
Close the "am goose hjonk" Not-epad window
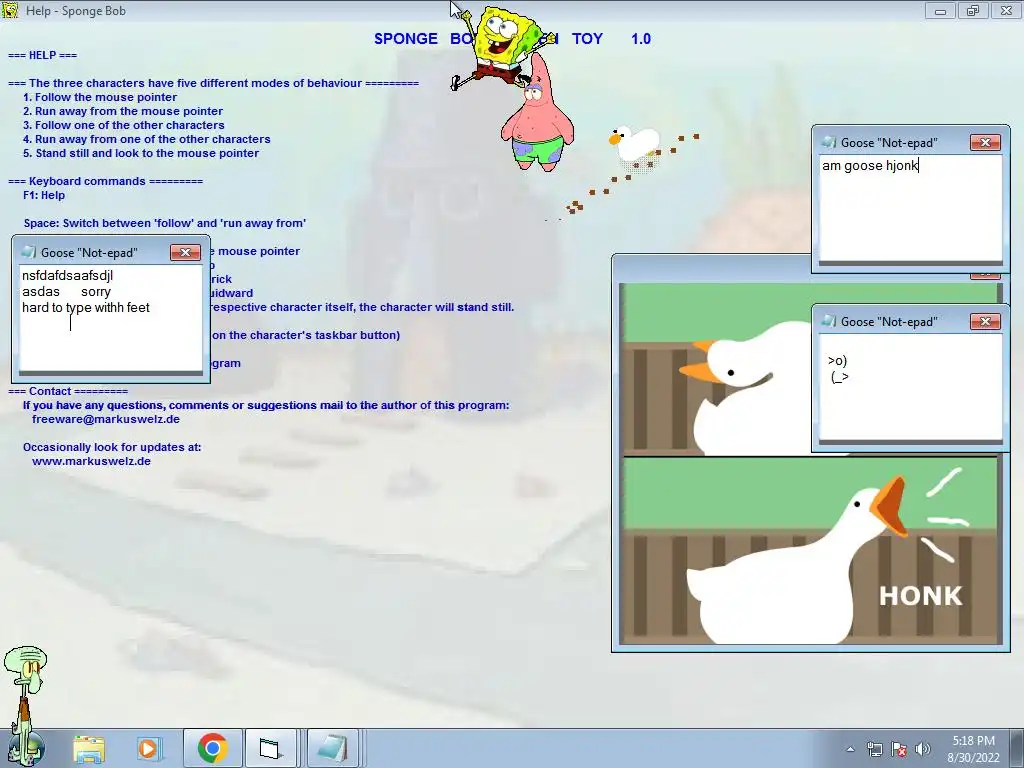coord(985,142)
